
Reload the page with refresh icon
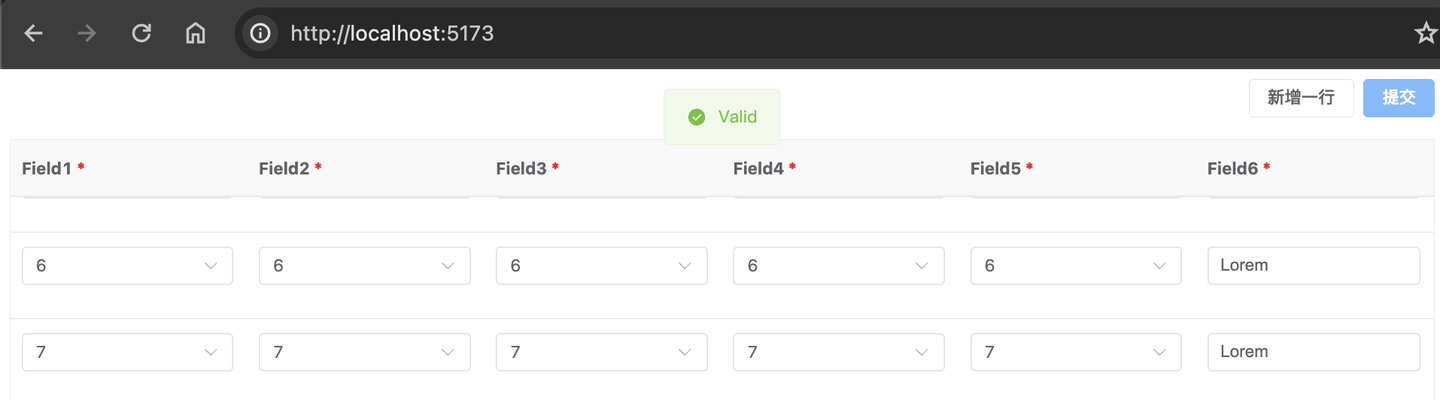(x=142, y=34)
